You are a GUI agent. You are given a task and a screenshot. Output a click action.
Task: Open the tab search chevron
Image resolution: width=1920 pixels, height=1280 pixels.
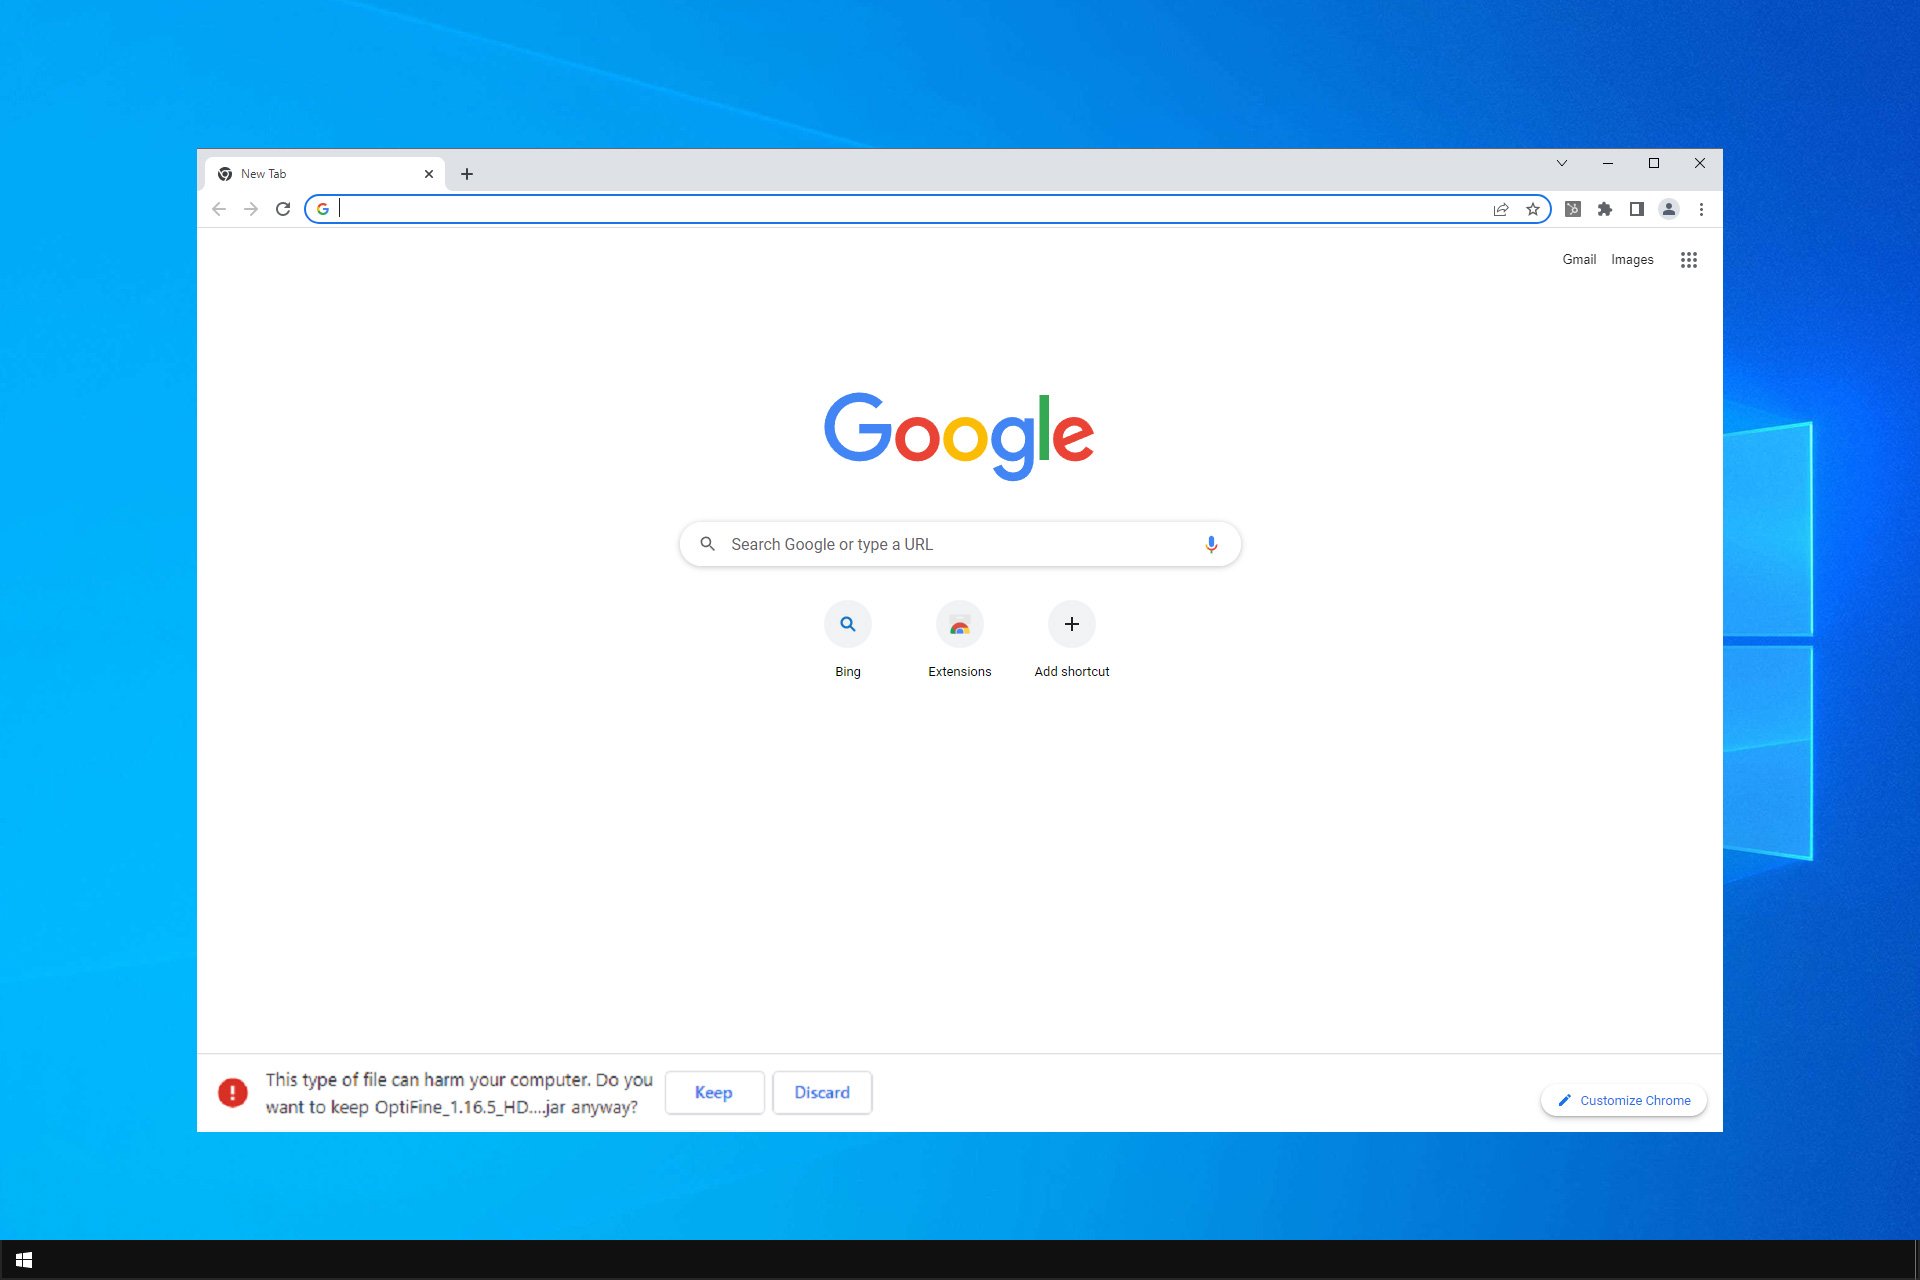1562,163
